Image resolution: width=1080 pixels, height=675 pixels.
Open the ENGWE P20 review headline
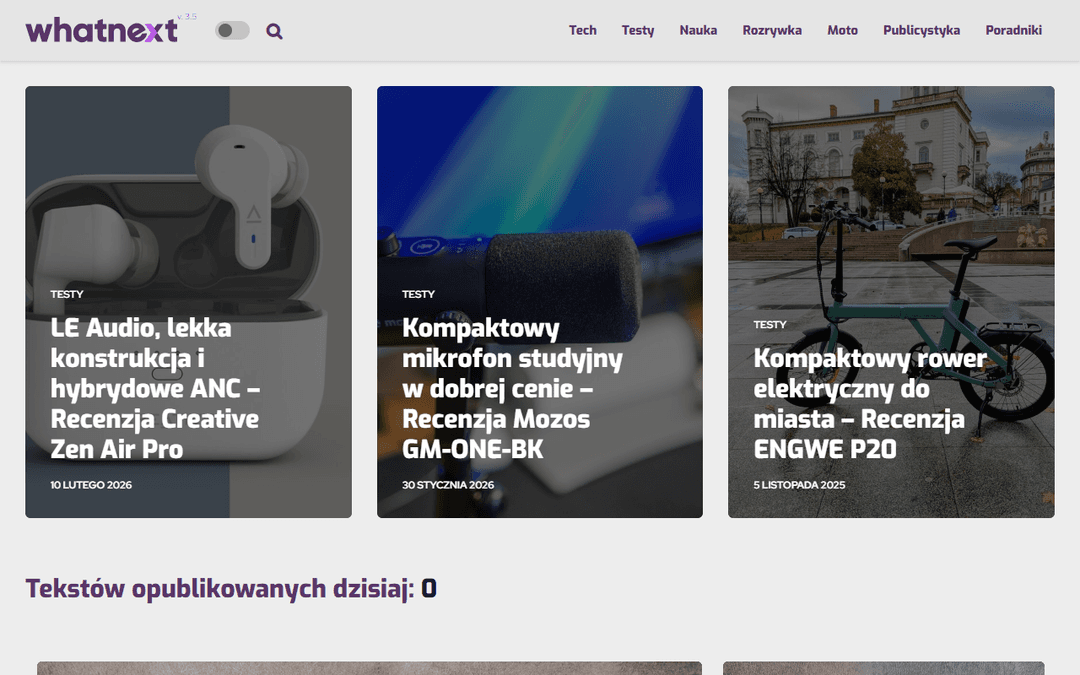[870, 403]
